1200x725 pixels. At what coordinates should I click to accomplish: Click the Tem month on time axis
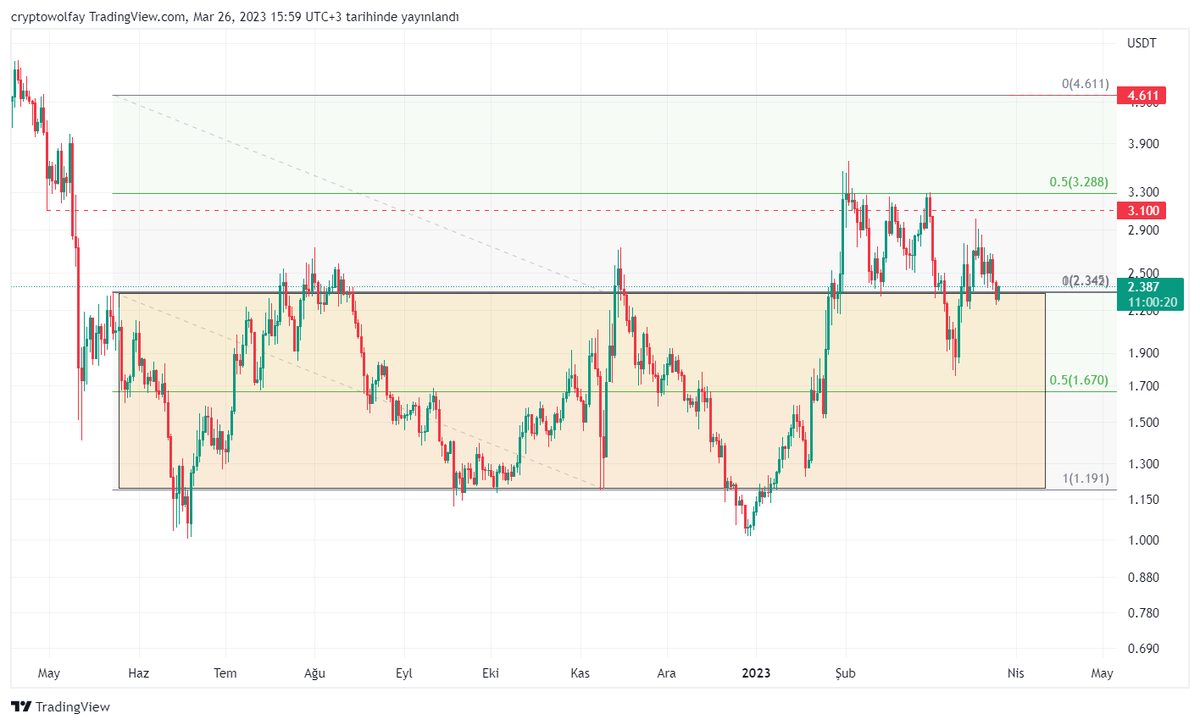click(x=226, y=673)
